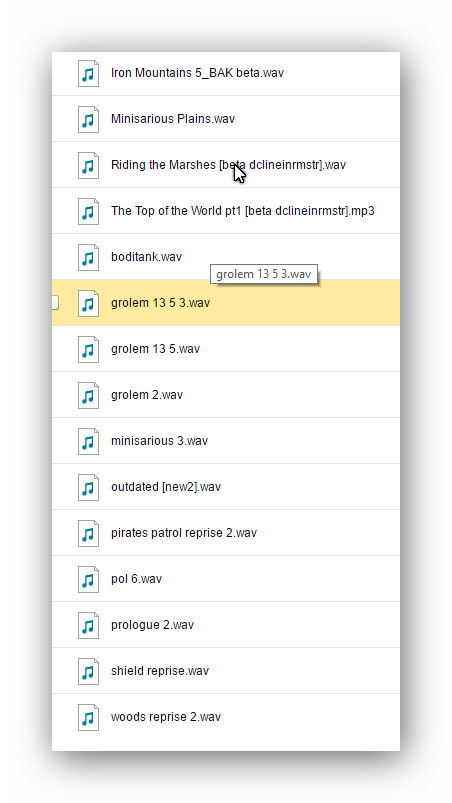Viewport: 452px width, 803px height.
Task: Click audio icon next to shield reprise.wav
Action: pyautogui.click(x=88, y=671)
